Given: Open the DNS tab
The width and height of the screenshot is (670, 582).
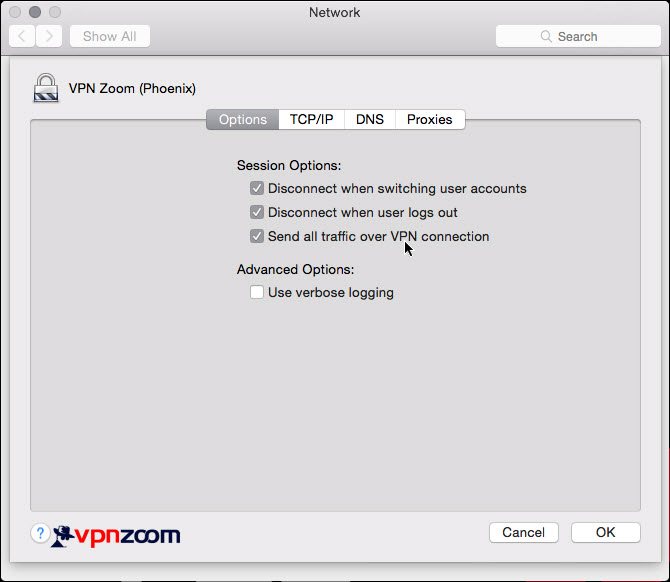Looking at the screenshot, I should coord(370,119).
